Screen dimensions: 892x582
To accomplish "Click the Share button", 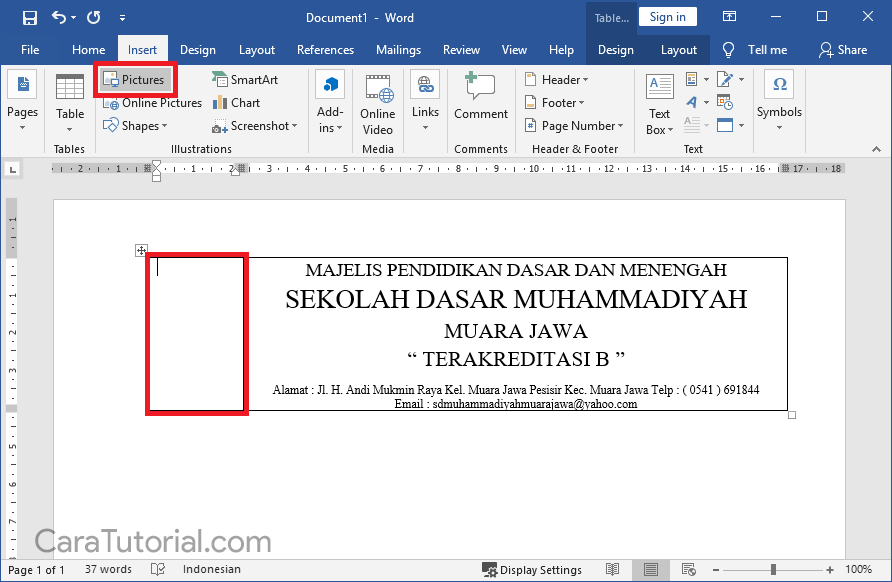I will coord(843,50).
